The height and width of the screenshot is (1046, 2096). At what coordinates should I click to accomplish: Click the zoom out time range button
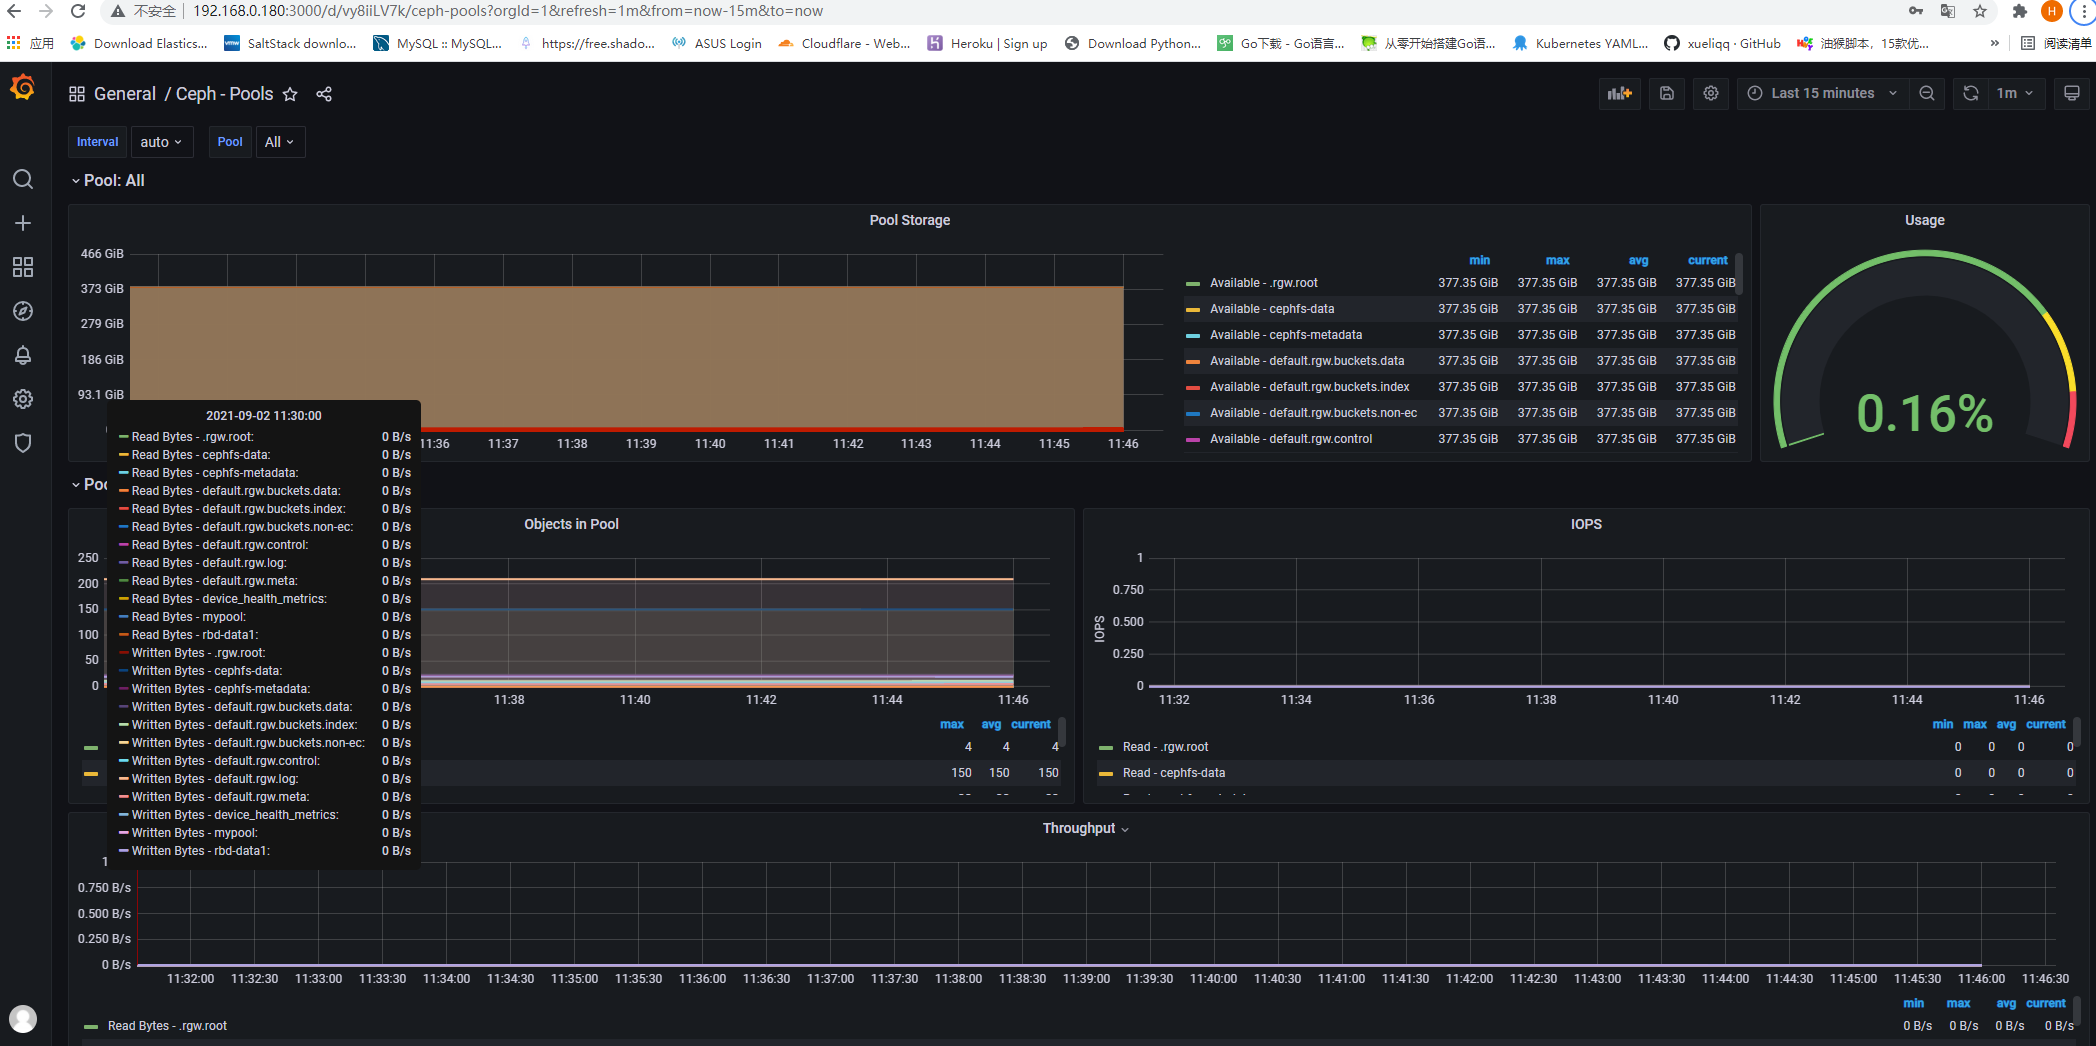1926,93
